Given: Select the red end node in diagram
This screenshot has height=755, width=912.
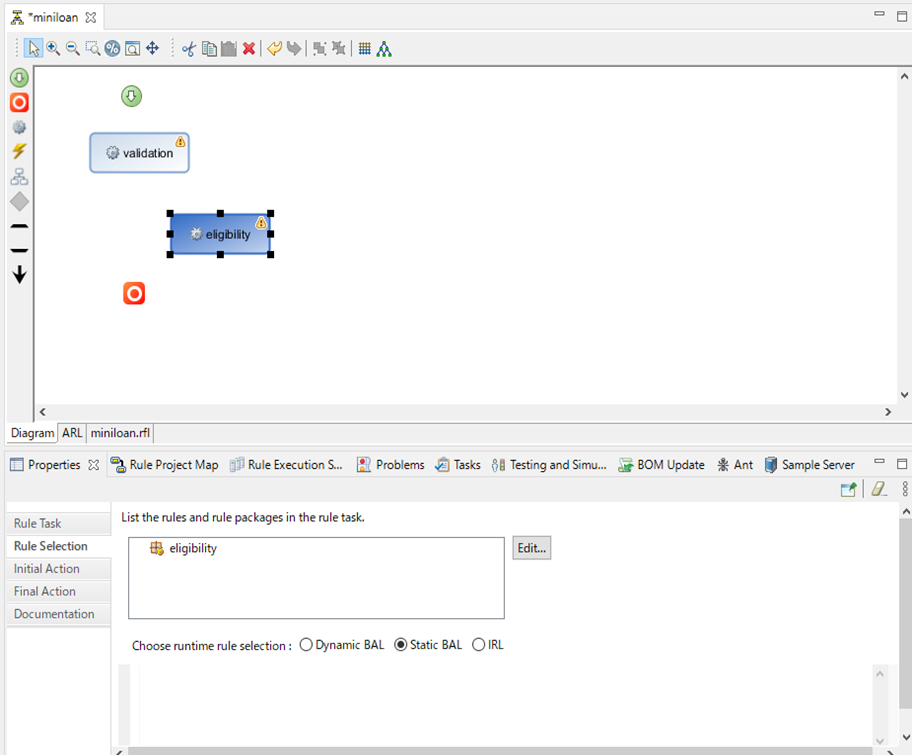Looking at the screenshot, I should (x=134, y=294).
